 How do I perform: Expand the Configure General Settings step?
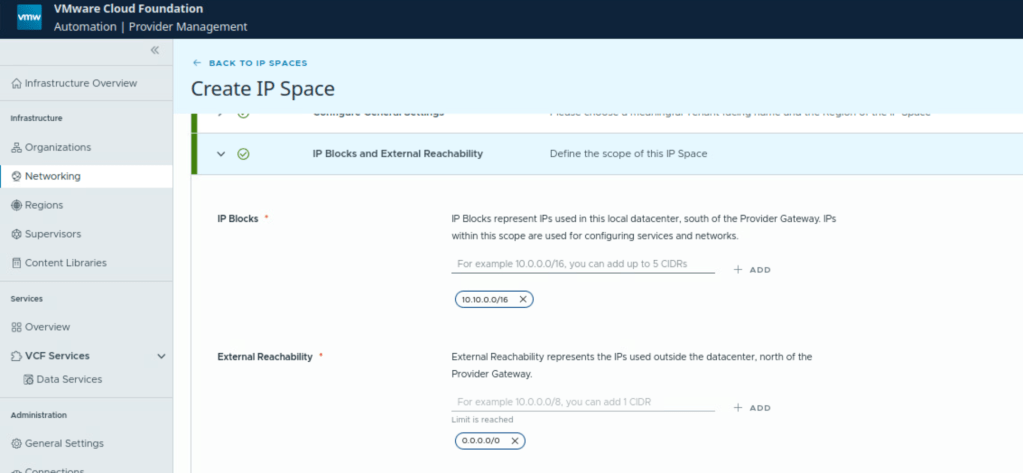[x=221, y=114]
